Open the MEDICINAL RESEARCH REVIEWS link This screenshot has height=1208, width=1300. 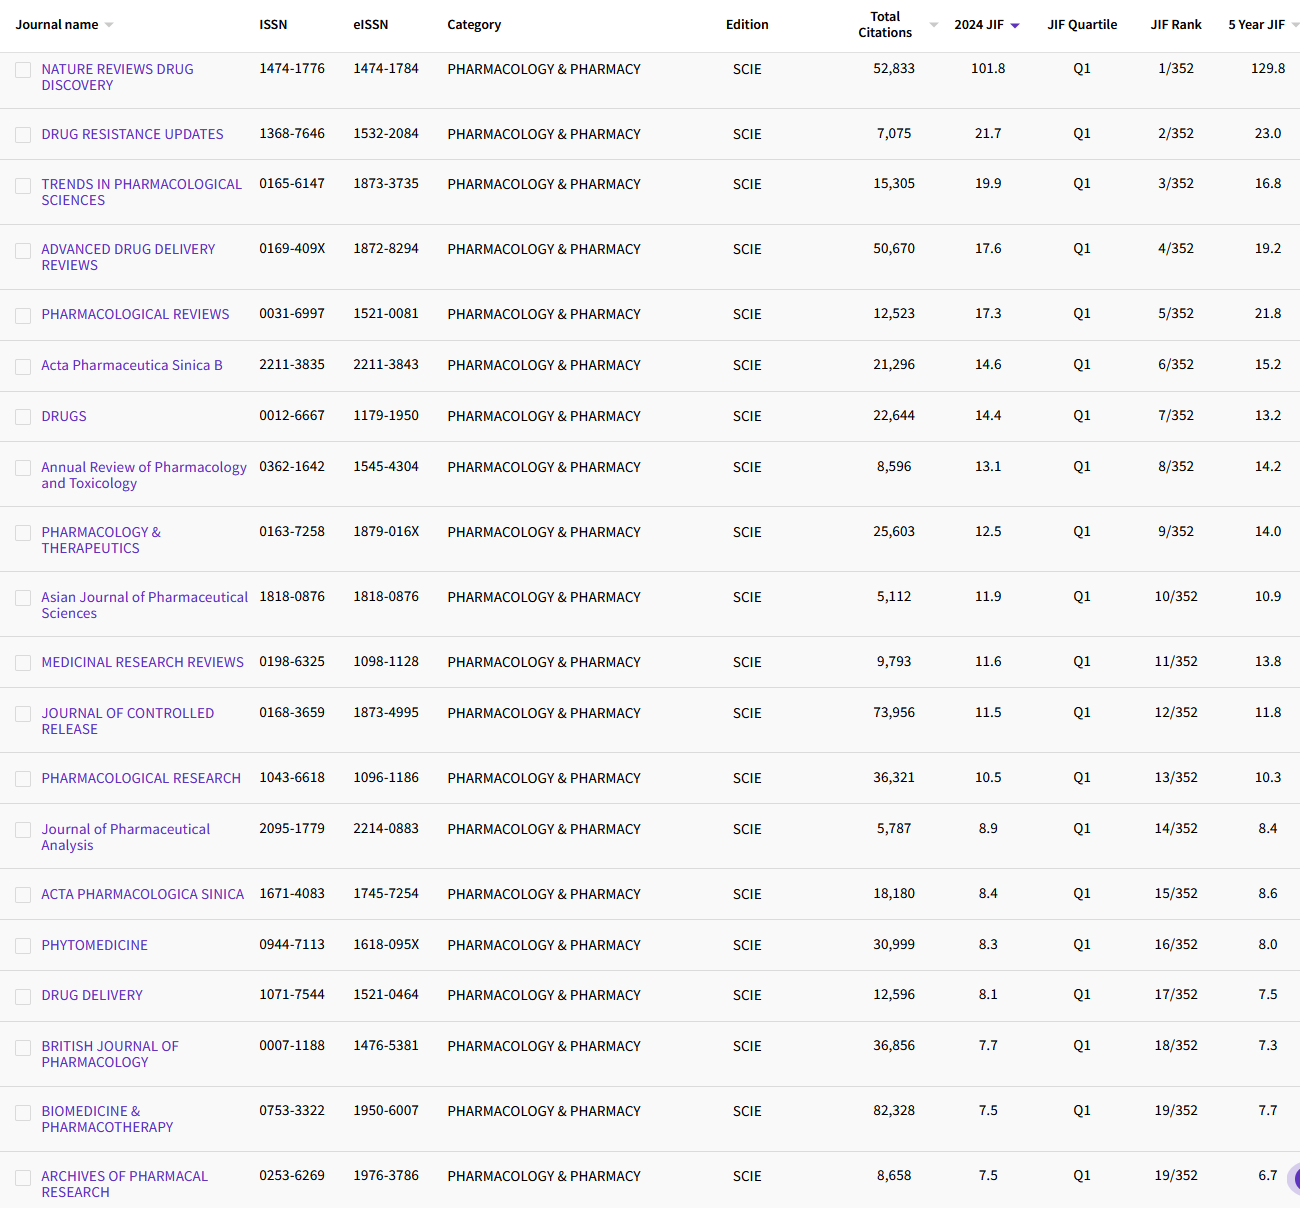(142, 662)
